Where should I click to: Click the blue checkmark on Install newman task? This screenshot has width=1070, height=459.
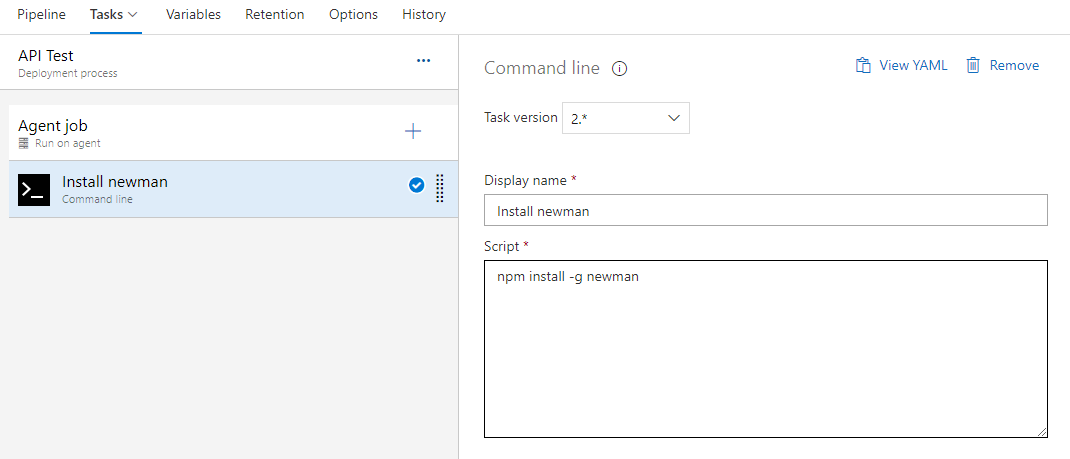[x=416, y=185]
